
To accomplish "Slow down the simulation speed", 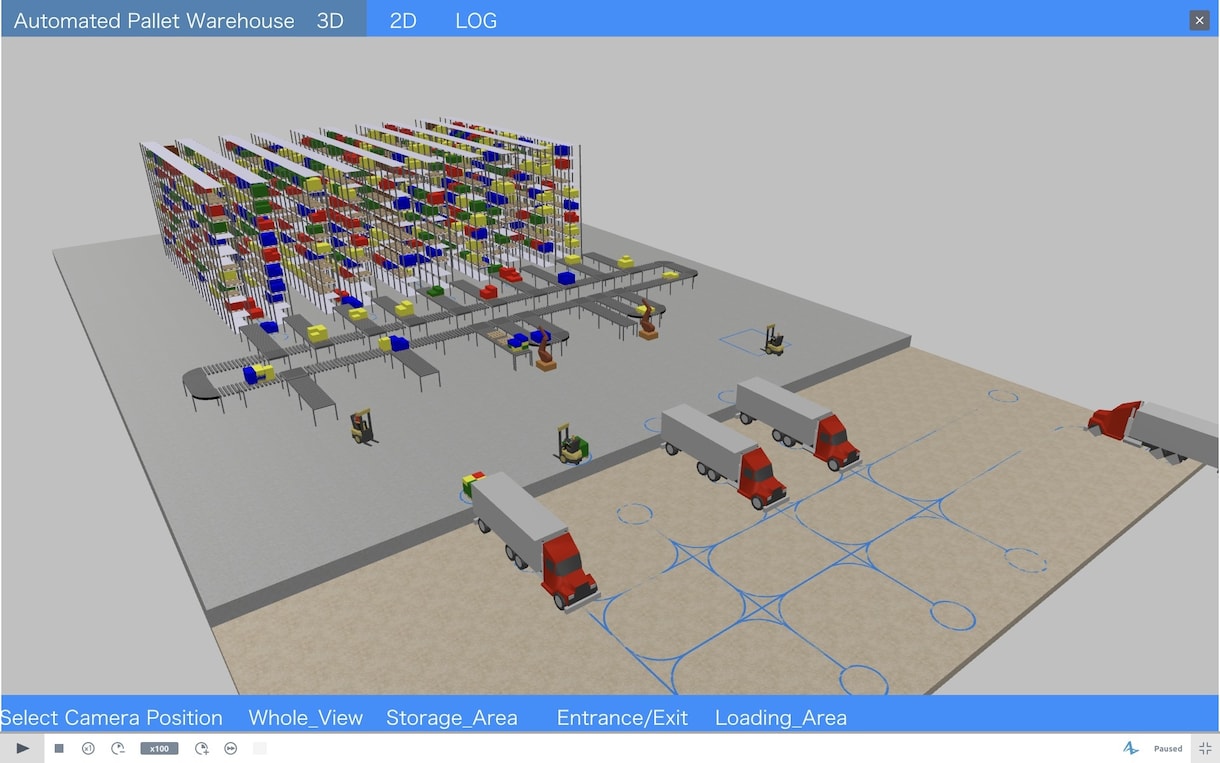I will click(x=117, y=748).
